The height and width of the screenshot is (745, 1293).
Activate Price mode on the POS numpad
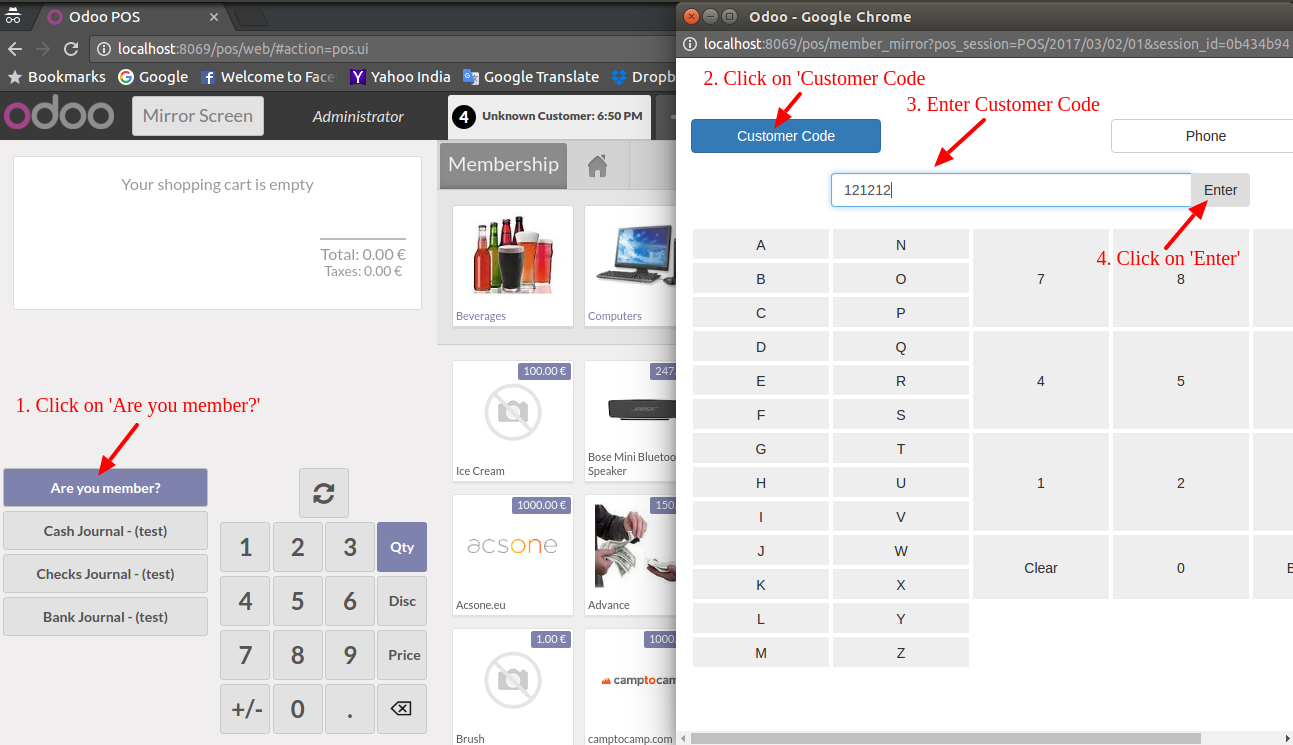click(402, 655)
